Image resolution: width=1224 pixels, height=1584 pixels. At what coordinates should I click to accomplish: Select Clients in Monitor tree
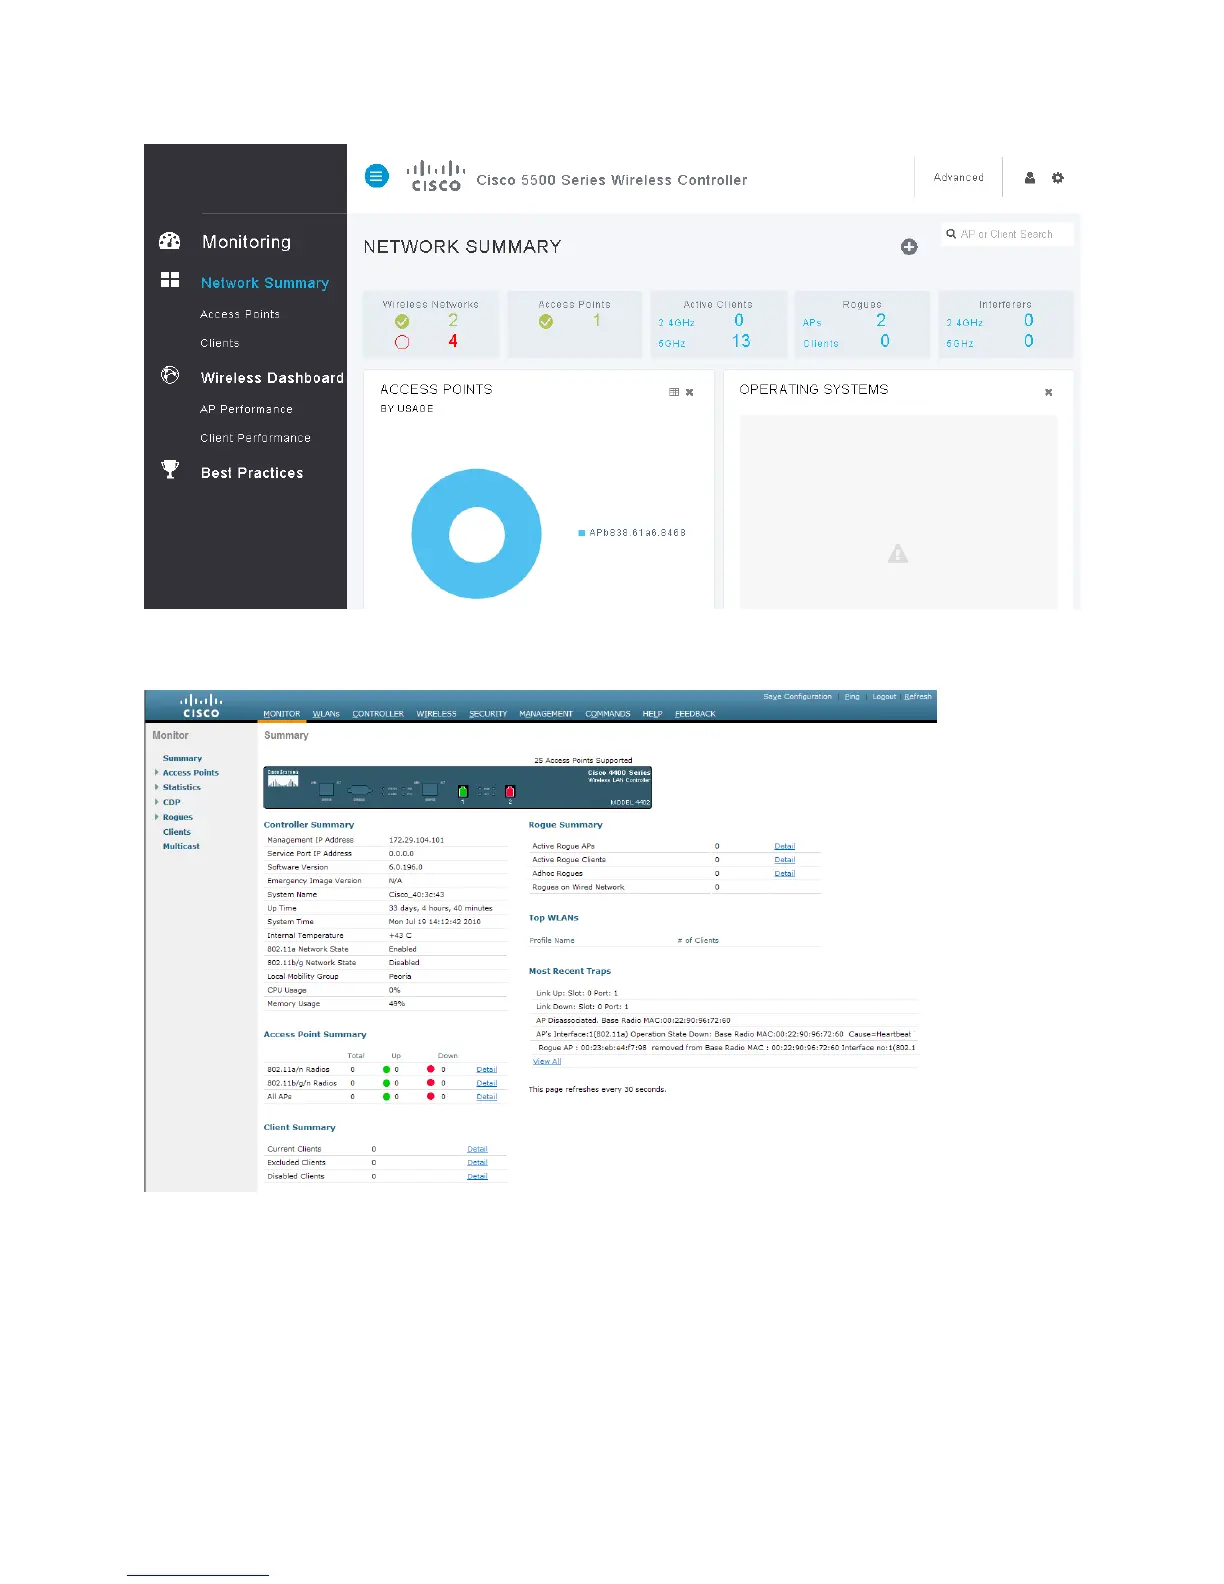click(x=177, y=832)
